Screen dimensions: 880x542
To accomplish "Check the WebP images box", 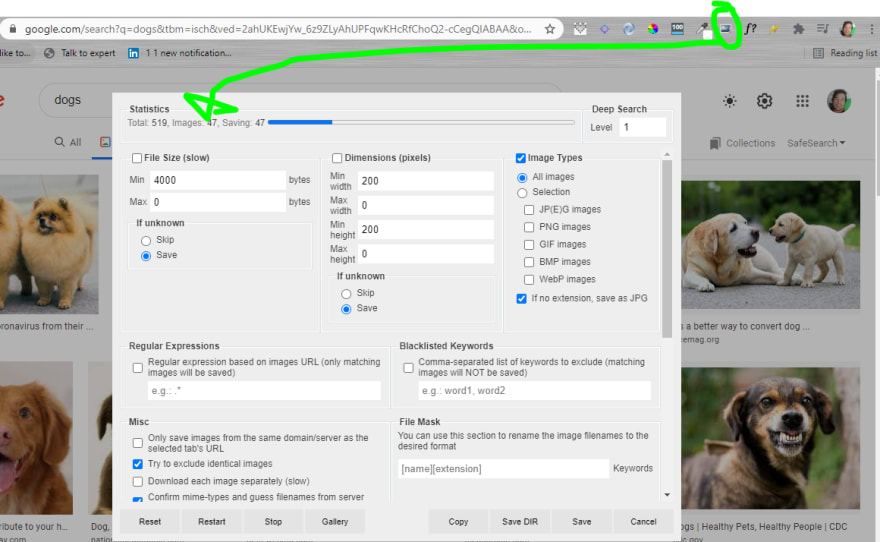I will 529,279.
